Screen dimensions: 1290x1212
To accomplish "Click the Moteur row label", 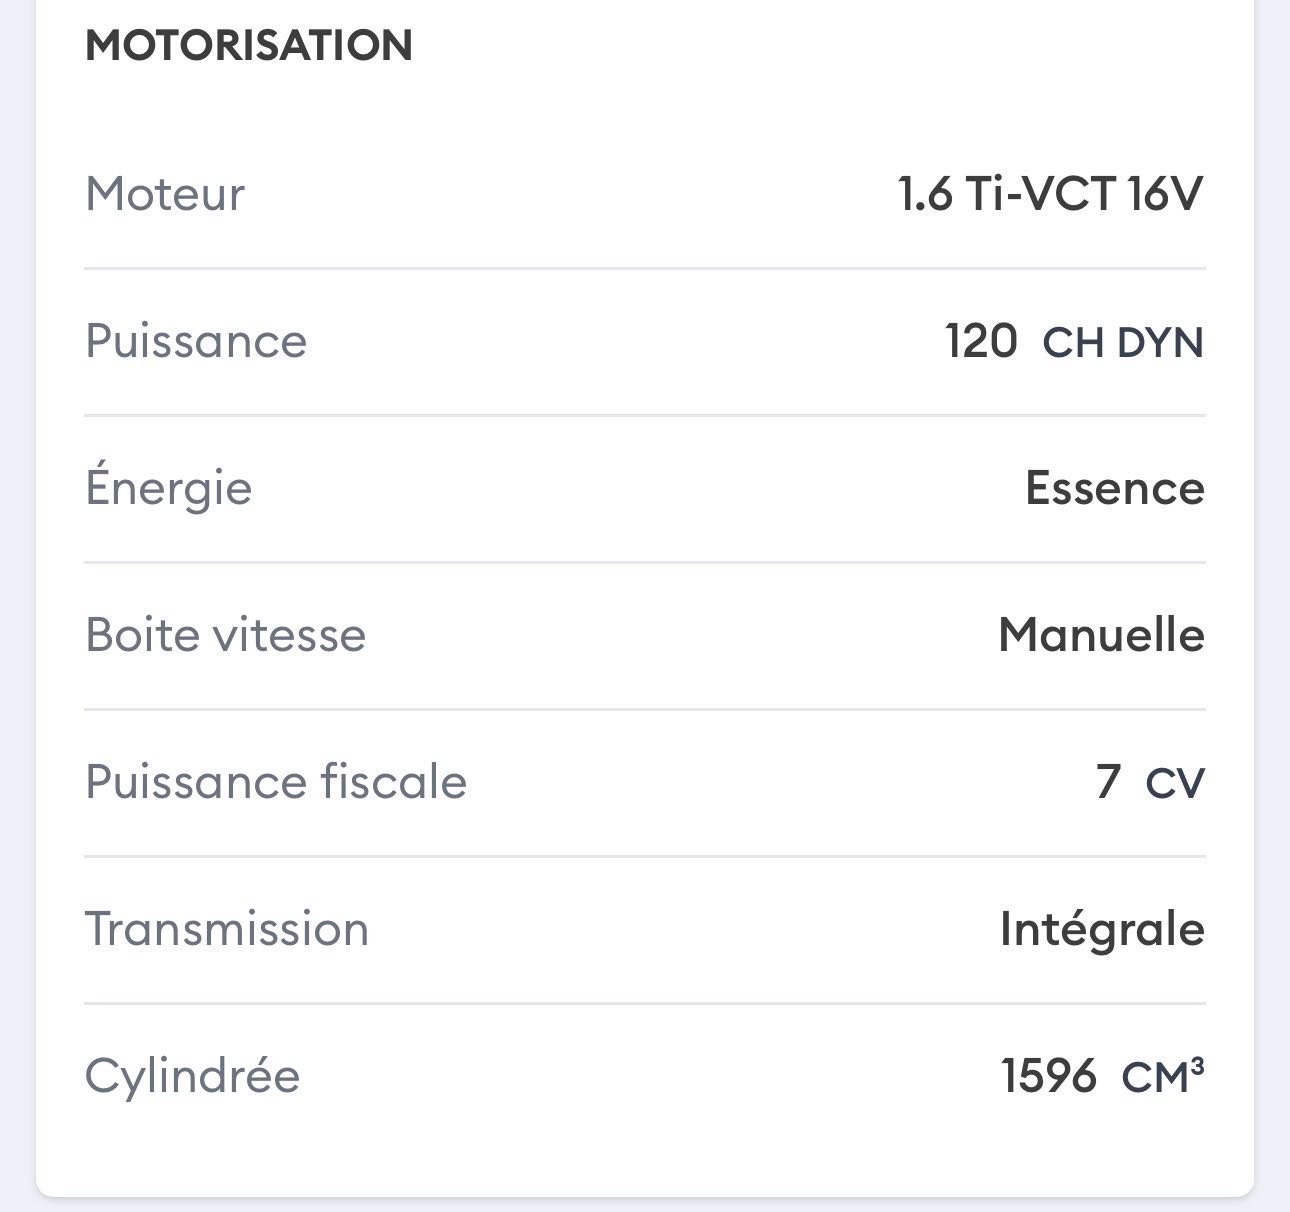I will [165, 194].
